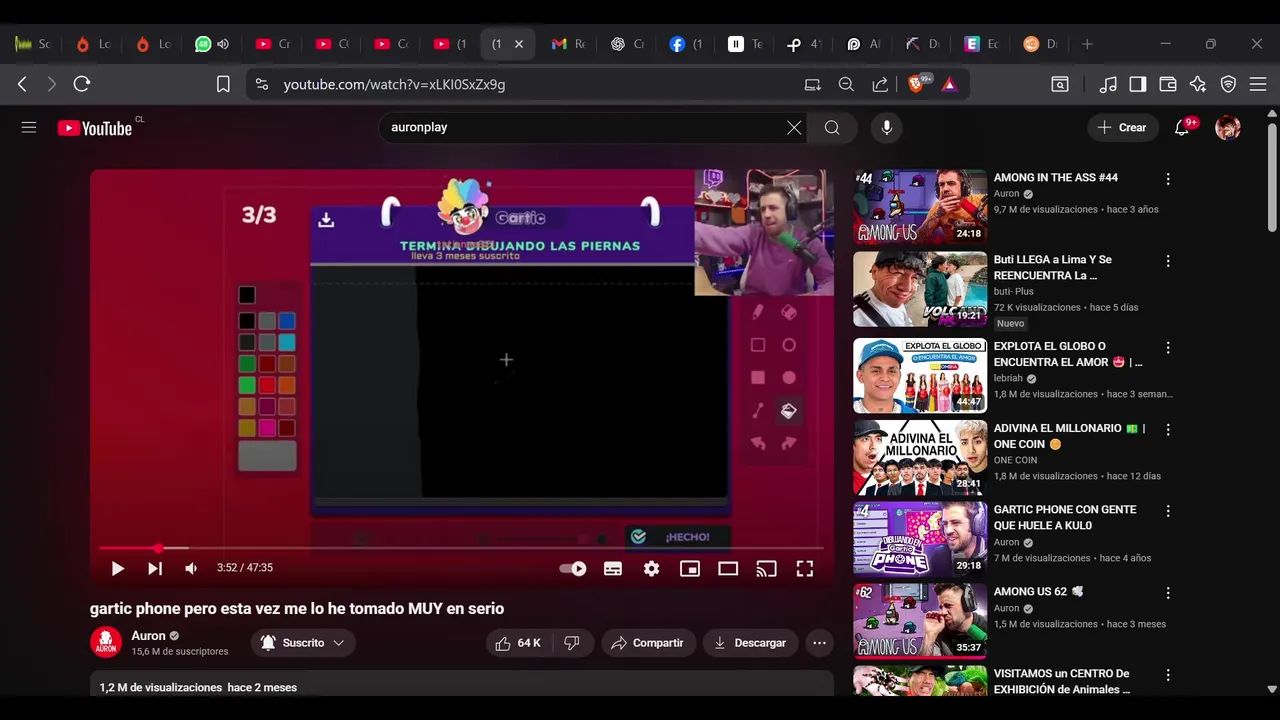
Task: Open YouTube notifications bell
Action: coord(1182,127)
